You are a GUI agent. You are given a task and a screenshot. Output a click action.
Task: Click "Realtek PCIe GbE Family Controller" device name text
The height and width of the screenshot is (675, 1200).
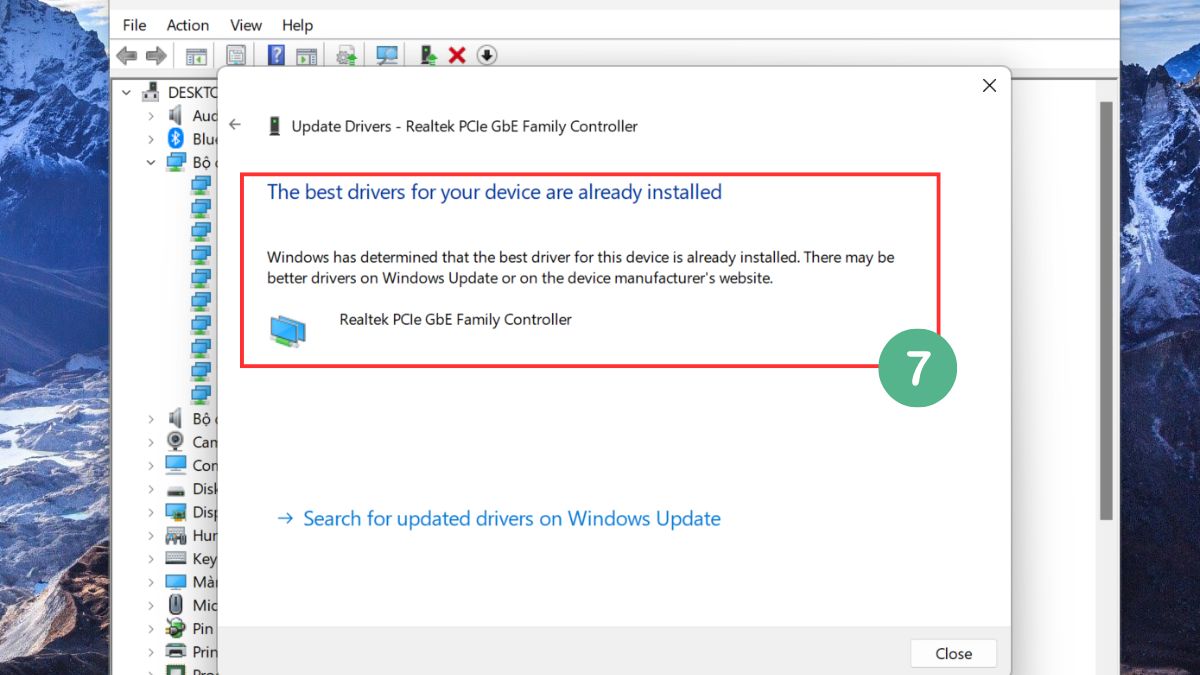pyautogui.click(x=455, y=319)
